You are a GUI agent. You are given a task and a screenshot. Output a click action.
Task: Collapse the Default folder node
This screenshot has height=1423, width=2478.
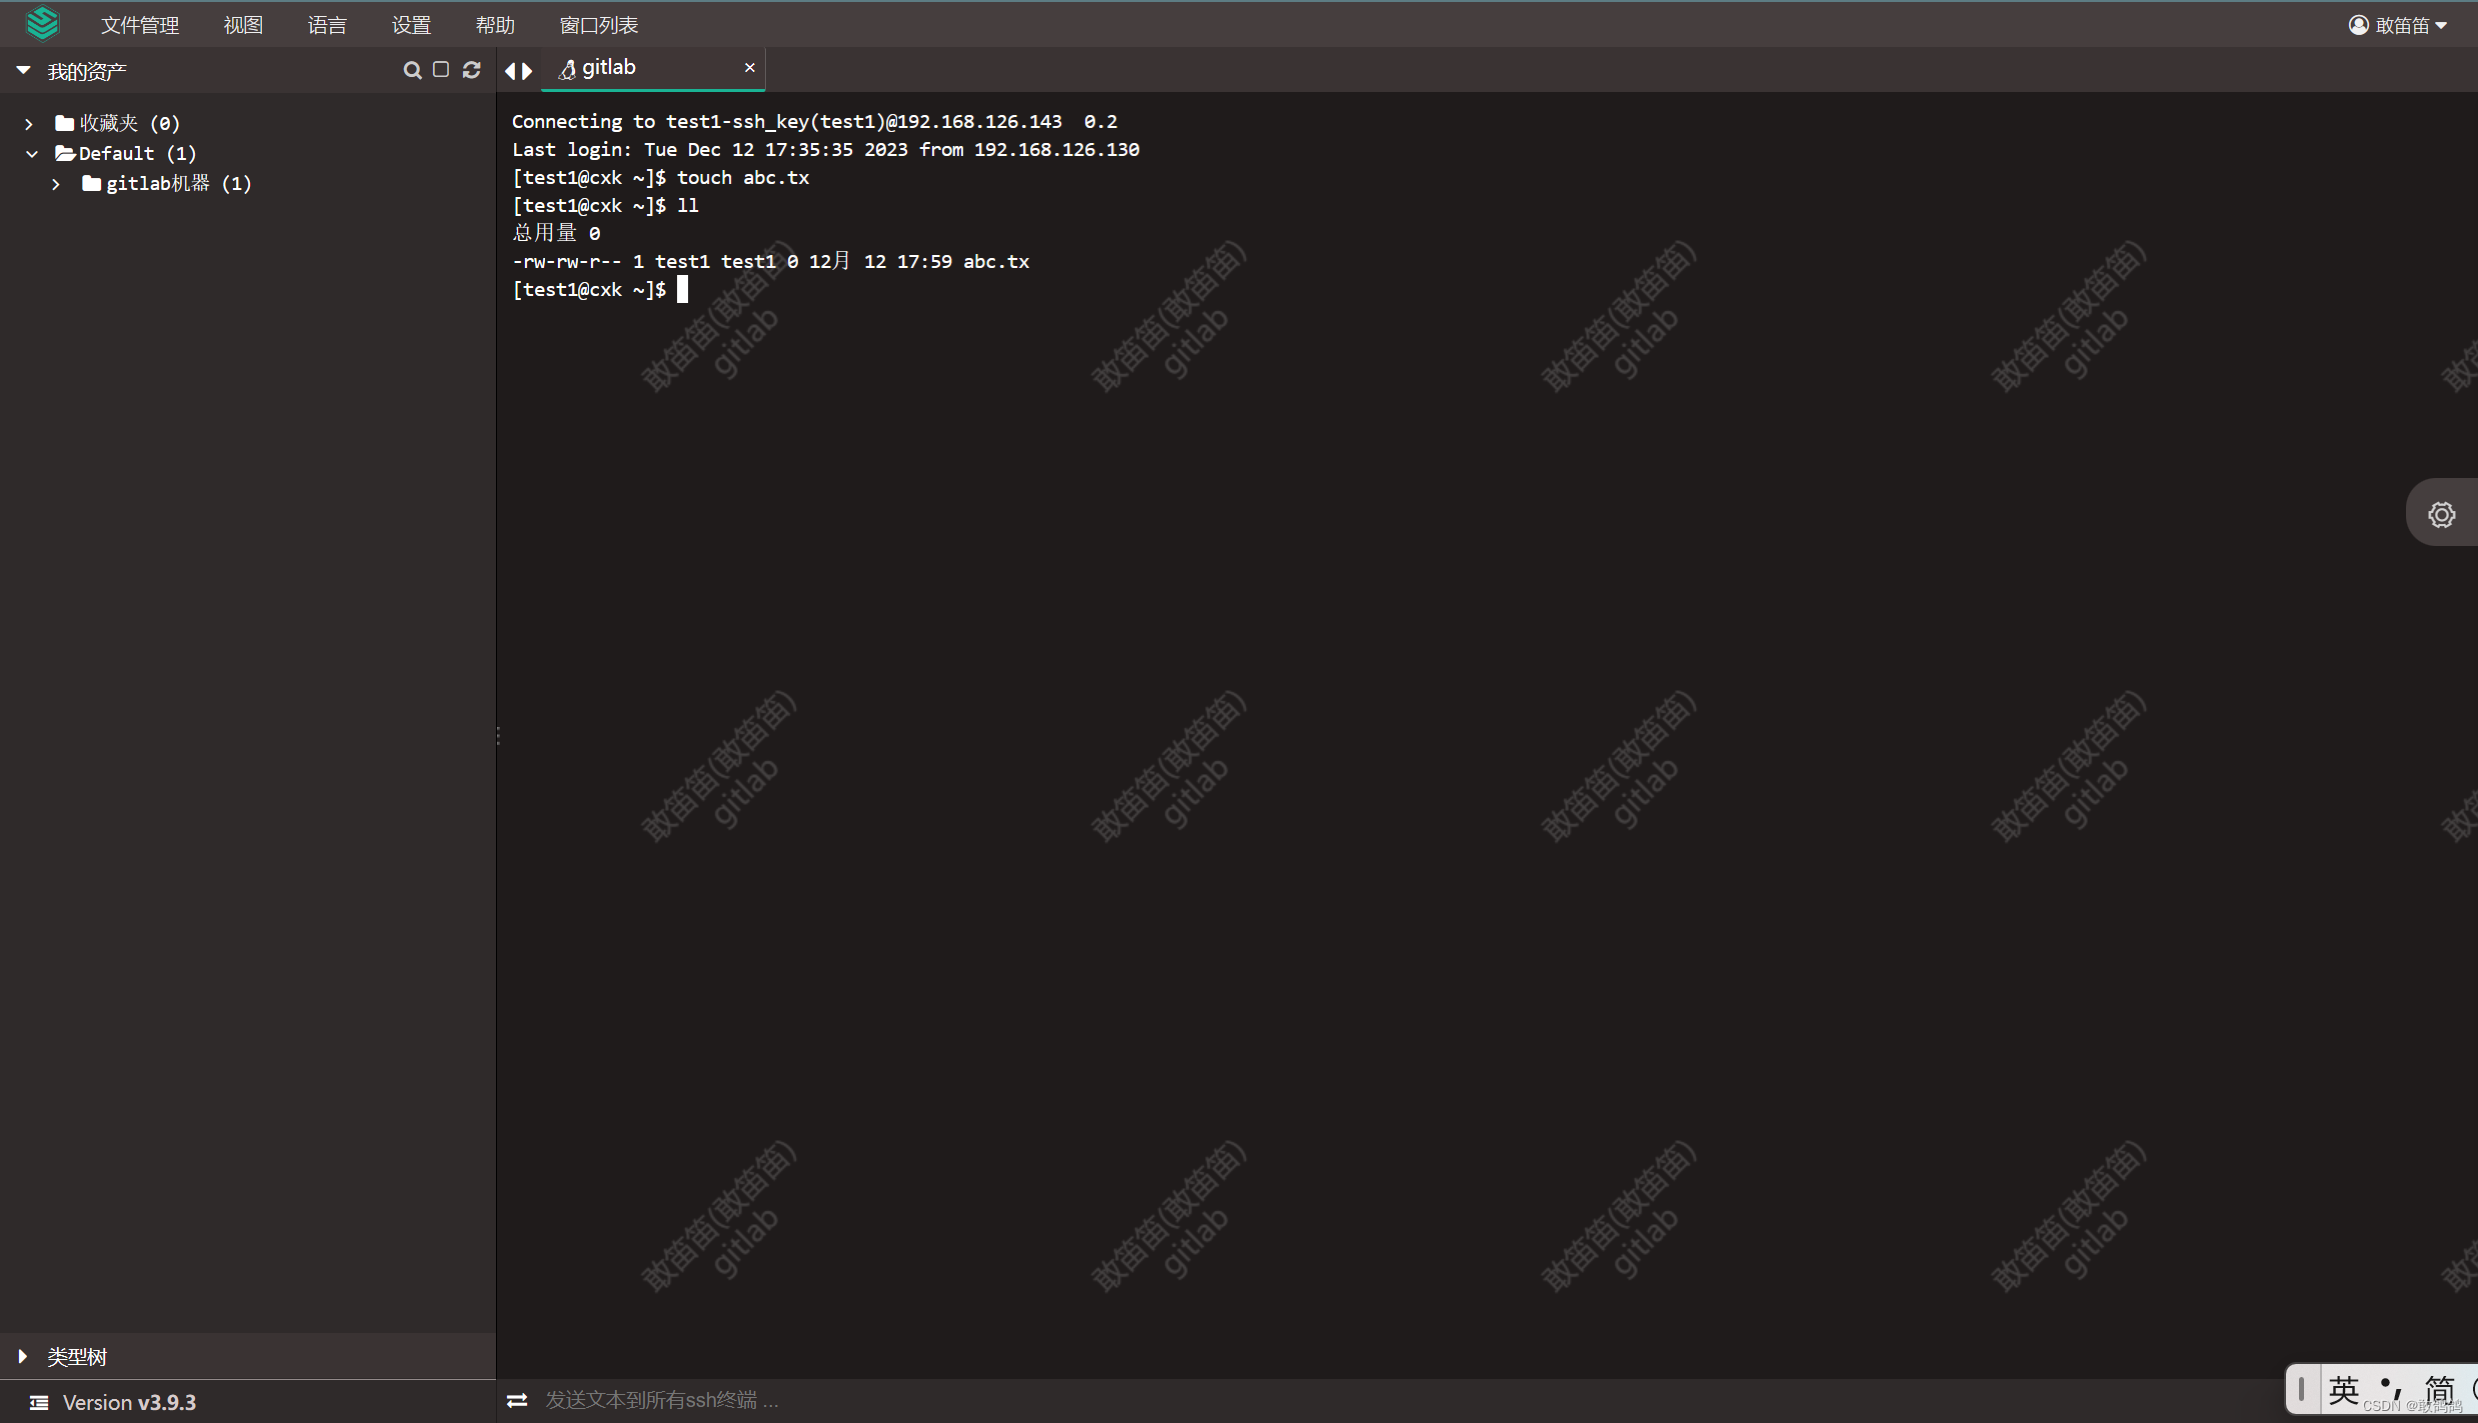(x=32, y=154)
